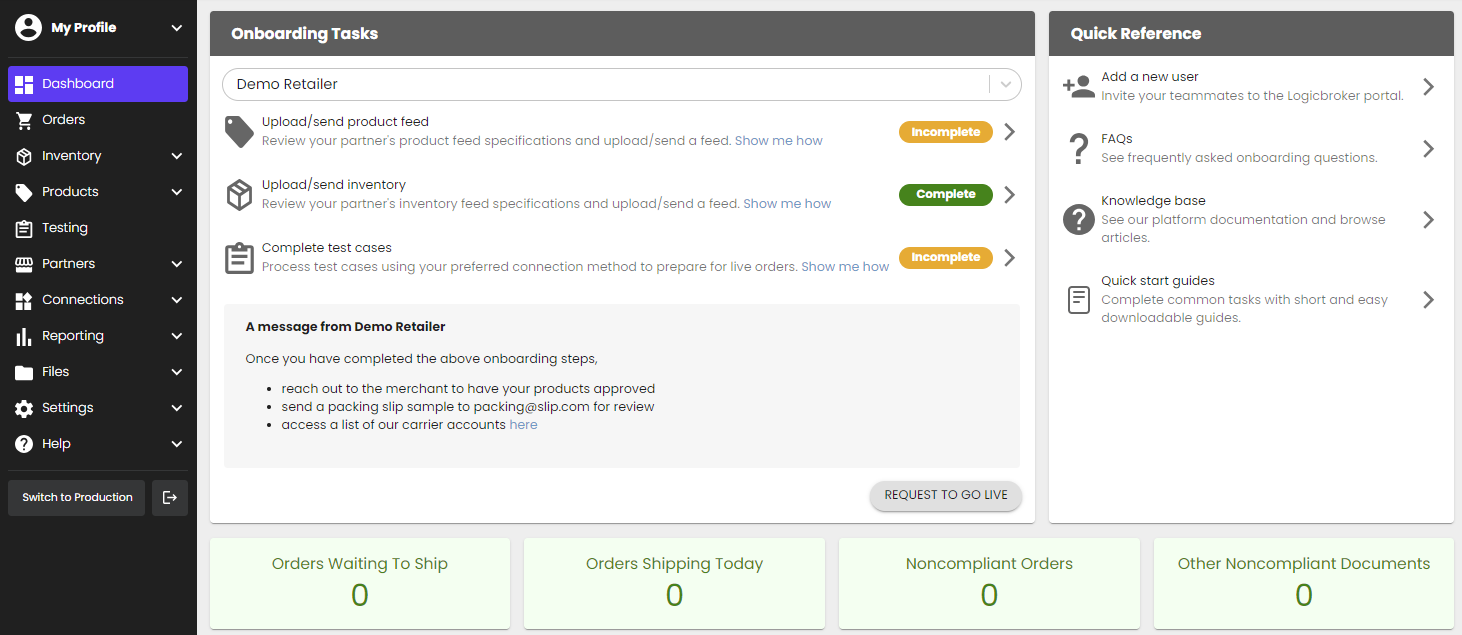Click the Add a new user icon
Screen dimensions: 1462x635
1078,86
